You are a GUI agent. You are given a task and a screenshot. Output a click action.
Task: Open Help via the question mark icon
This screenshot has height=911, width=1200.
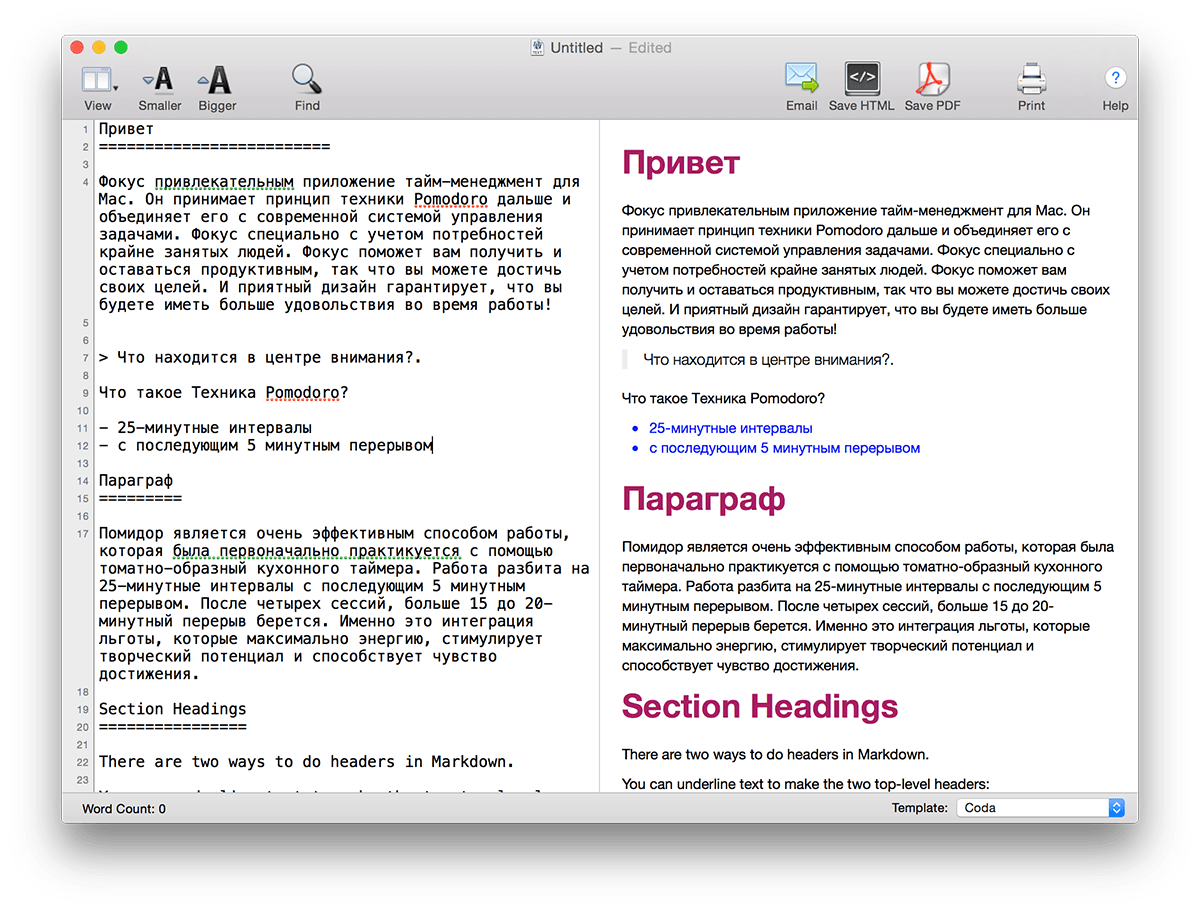tap(1115, 78)
